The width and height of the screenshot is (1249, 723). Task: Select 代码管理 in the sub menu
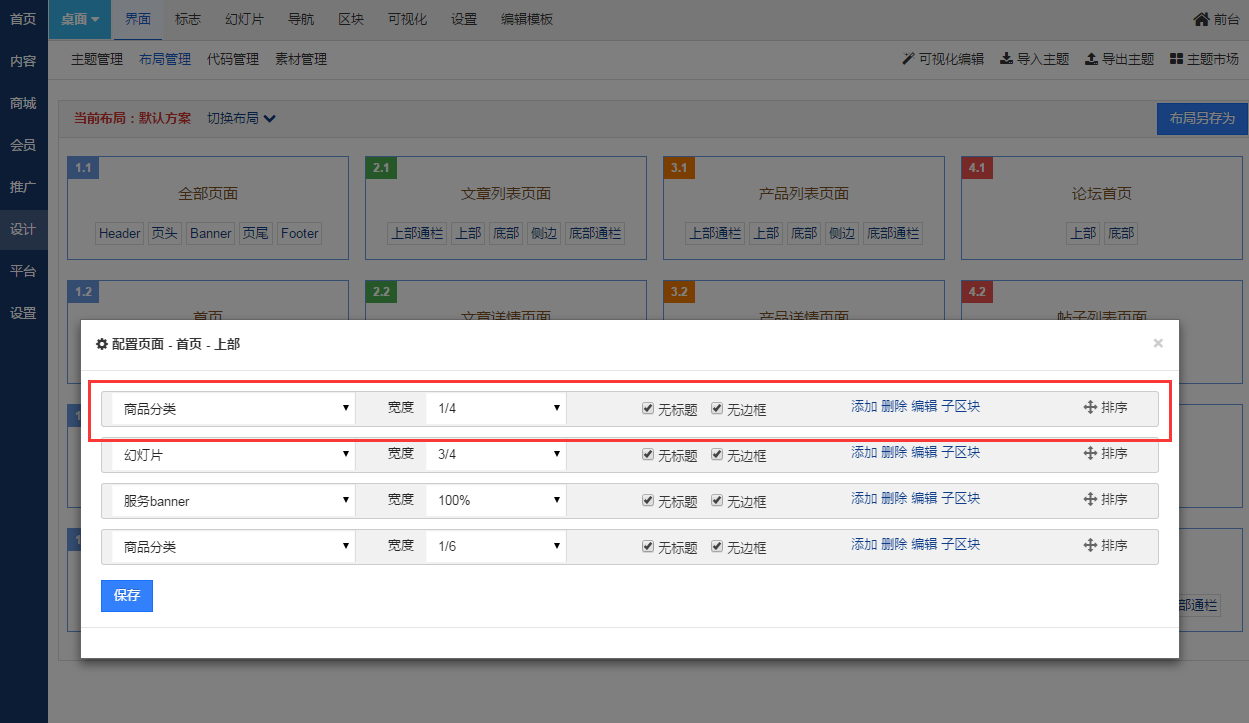[233, 59]
